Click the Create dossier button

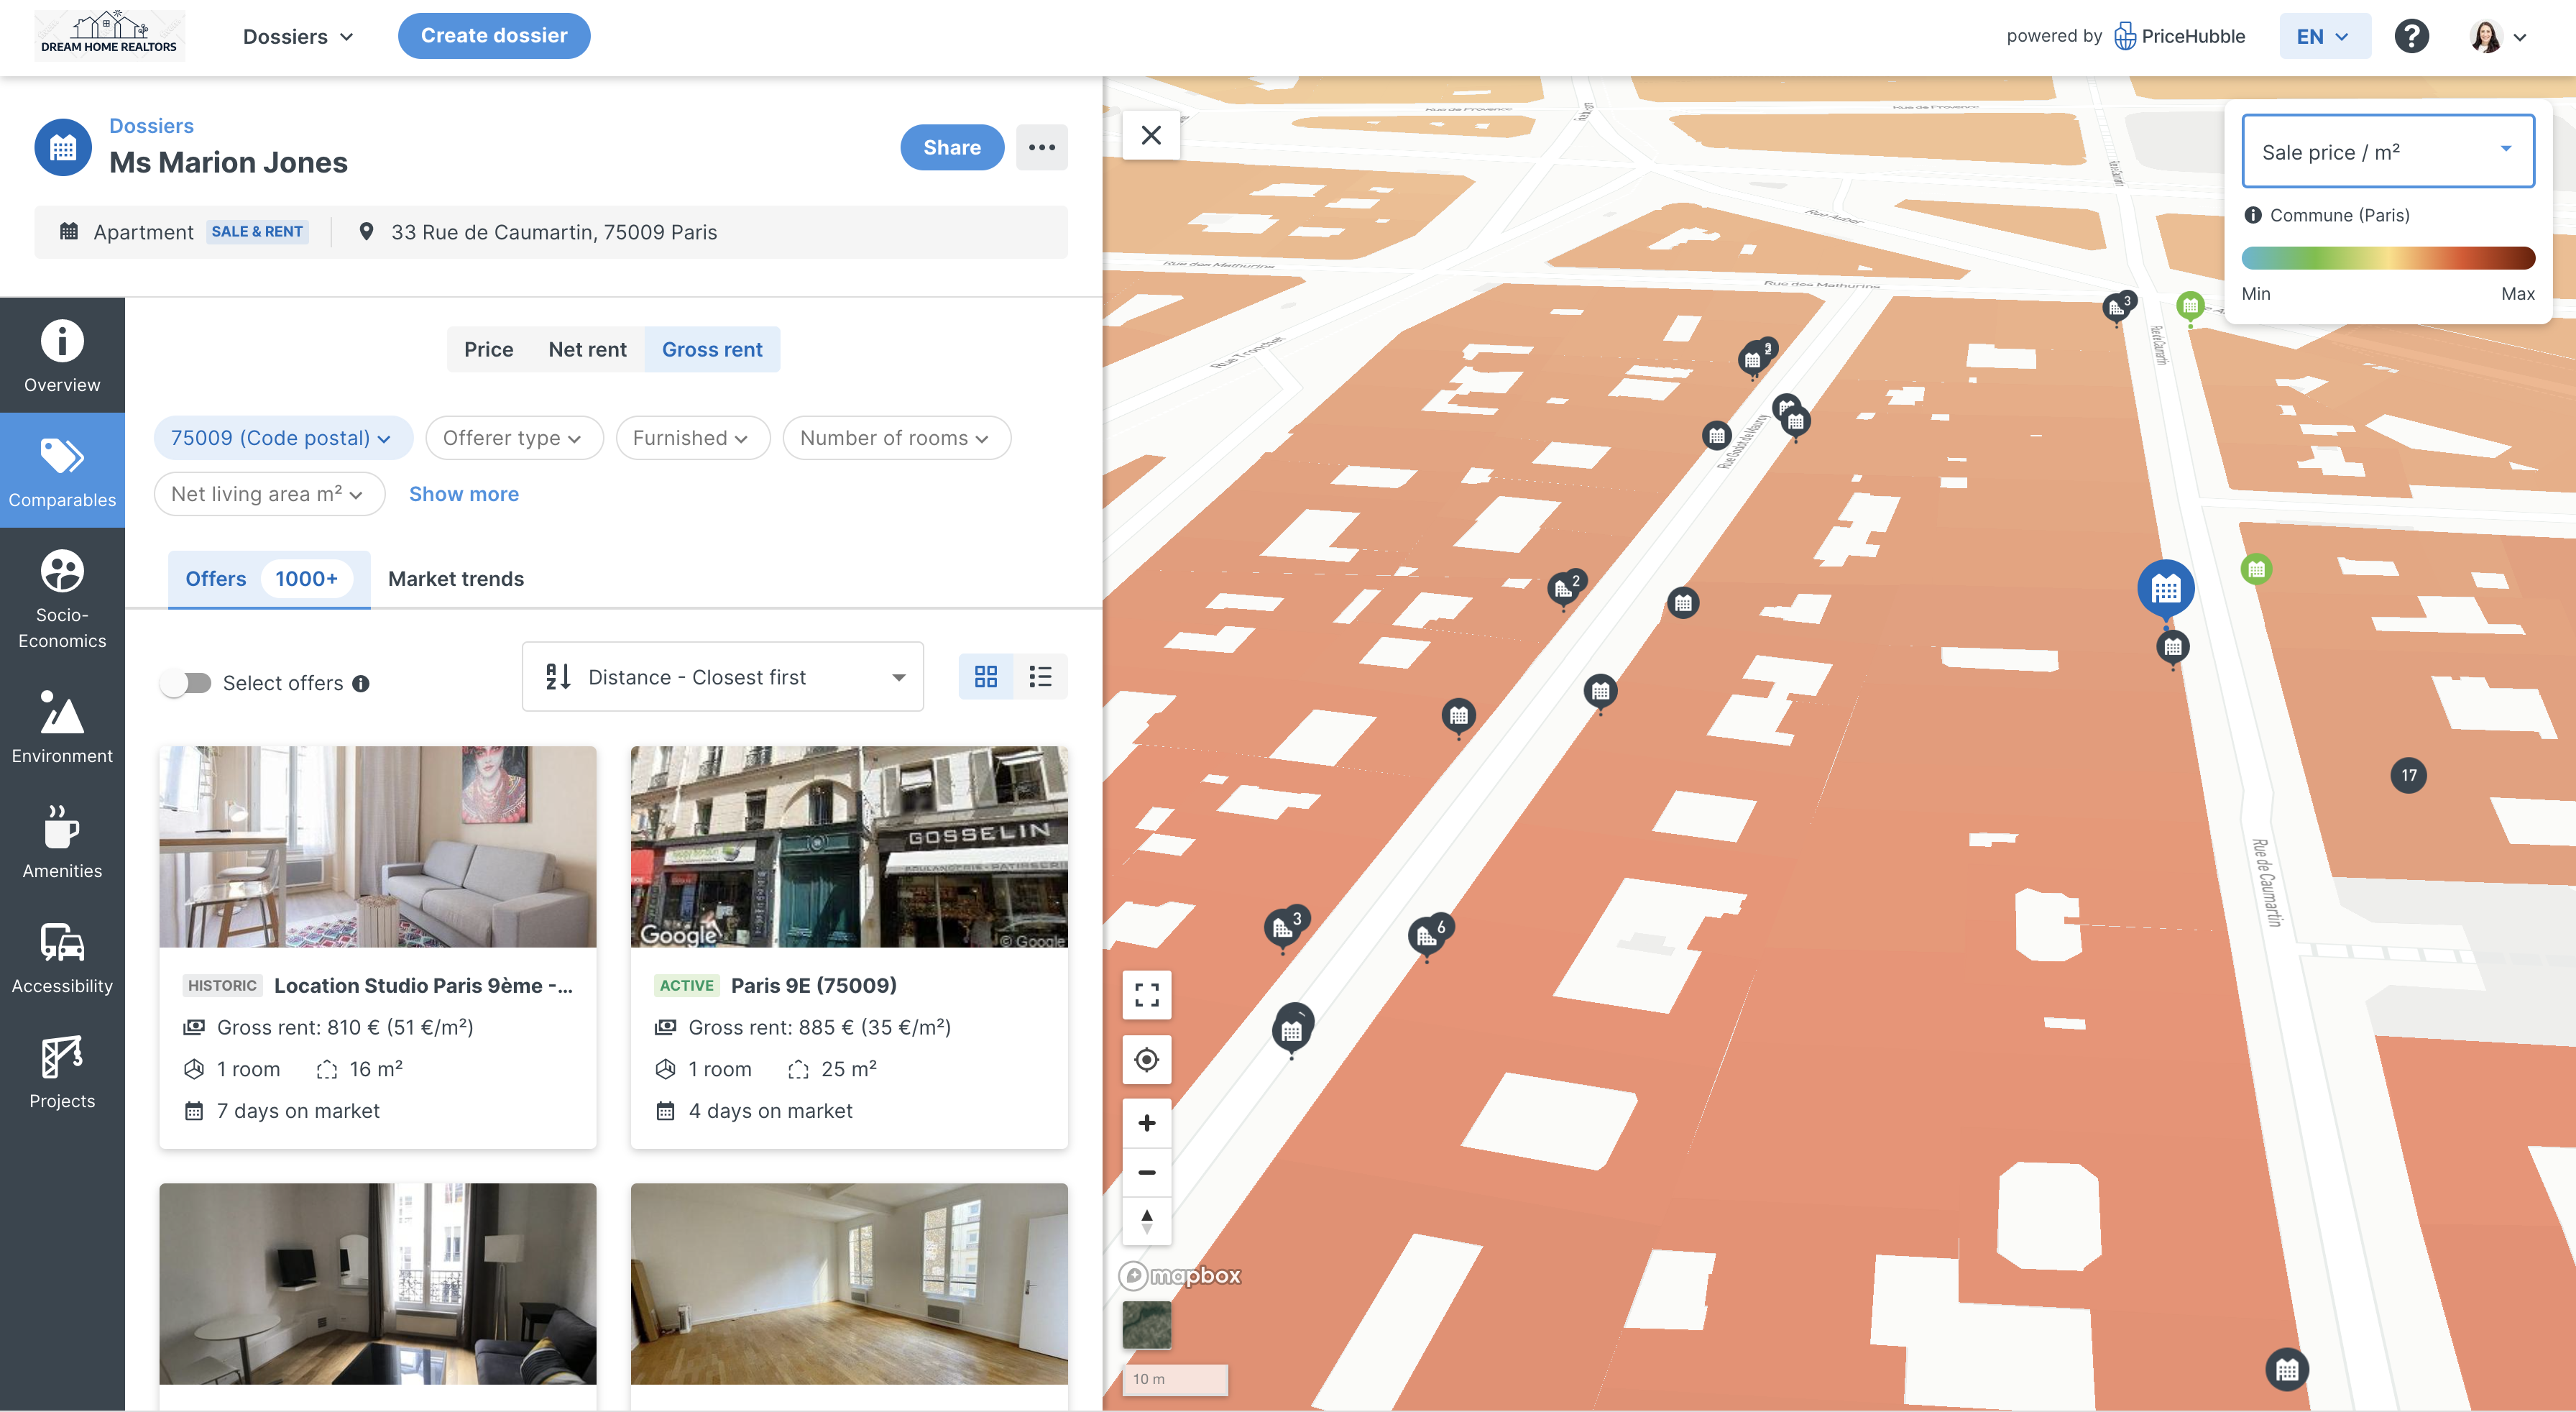point(494,36)
